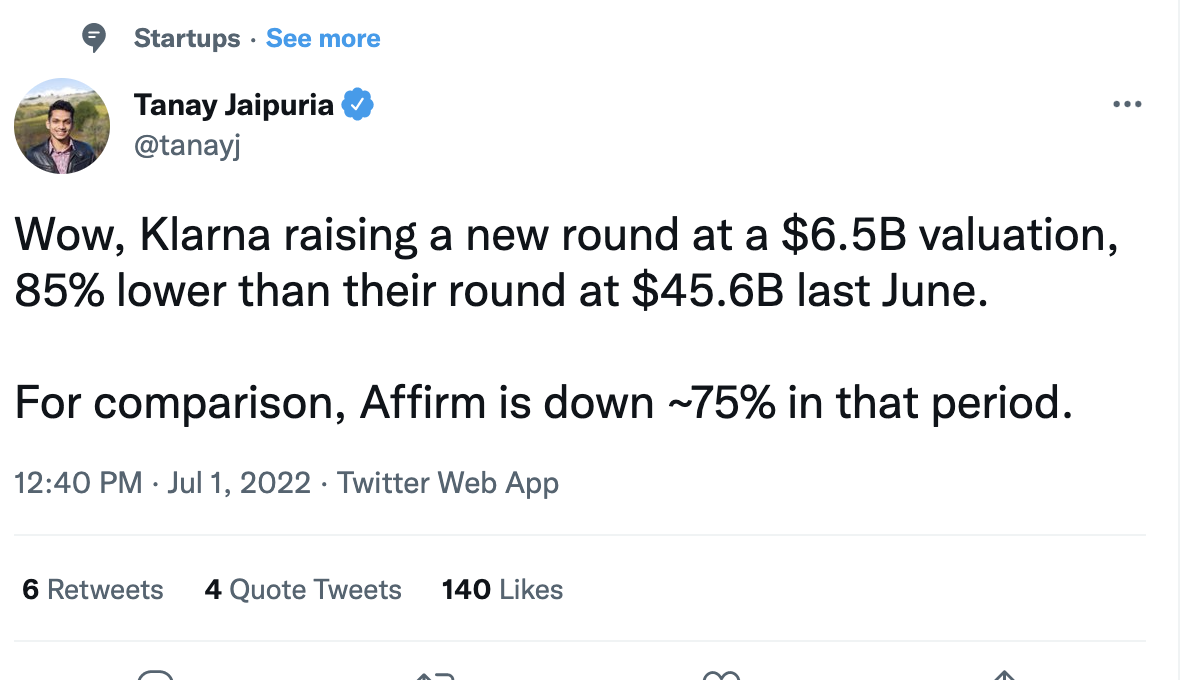The width and height of the screenshot is (1184, 680).
Task: Click the "Twitter Web App" source link
Action: click(x=448, y=483)
